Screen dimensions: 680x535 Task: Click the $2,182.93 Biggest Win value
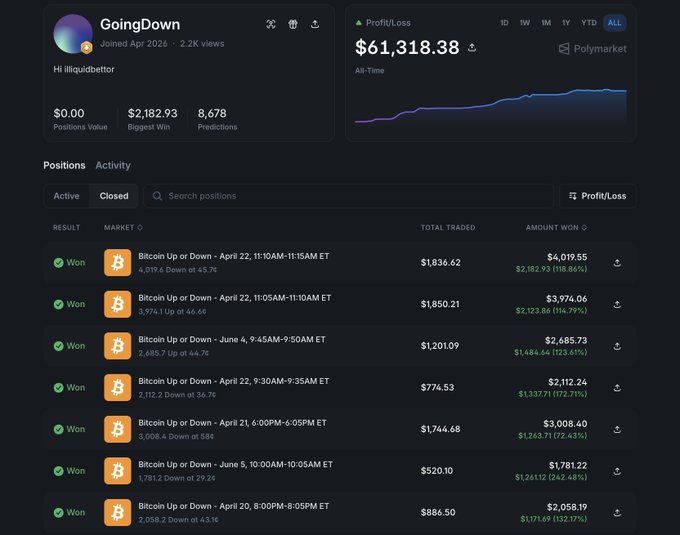pos(152,113)
